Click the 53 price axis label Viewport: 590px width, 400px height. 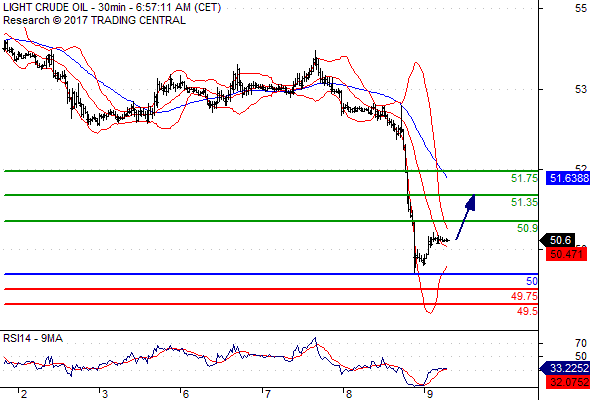pos(581,89)
